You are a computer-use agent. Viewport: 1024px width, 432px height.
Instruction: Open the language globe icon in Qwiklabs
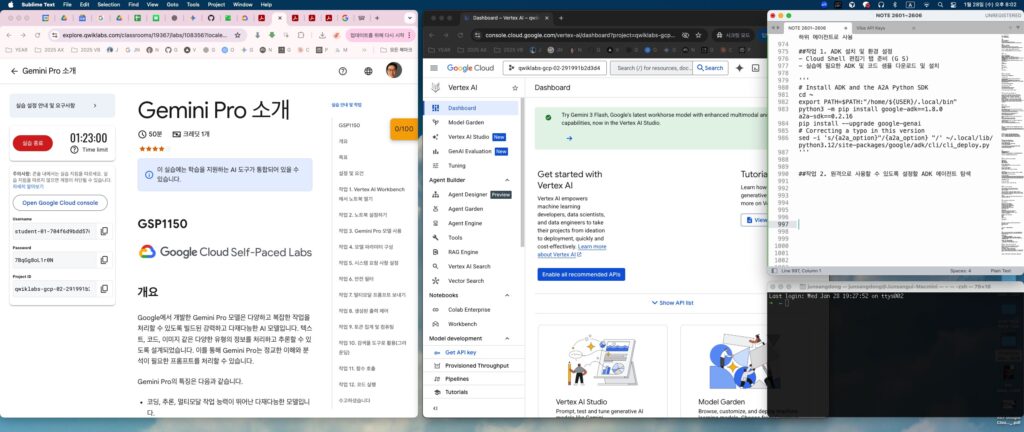368,71
